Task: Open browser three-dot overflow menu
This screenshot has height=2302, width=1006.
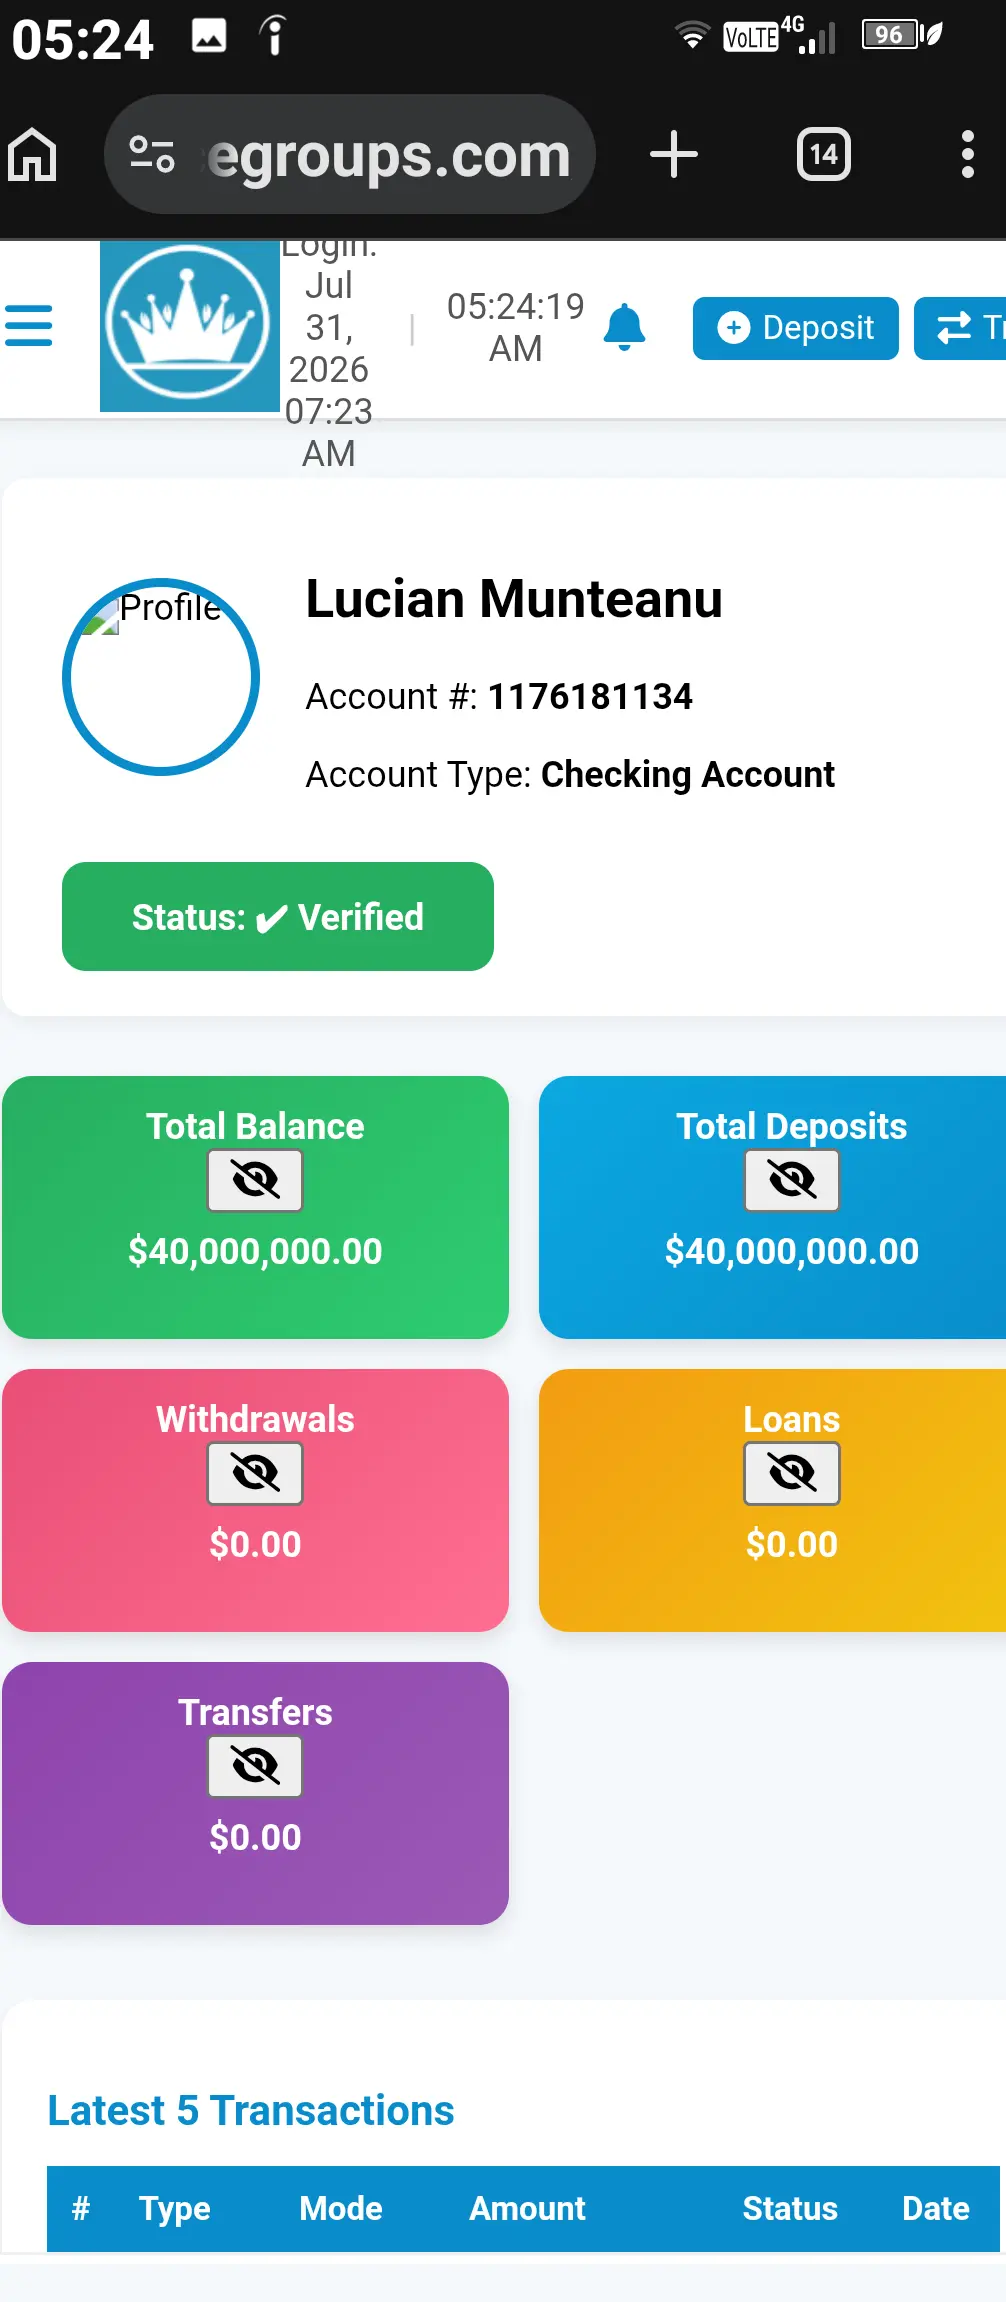Action: 967,155
